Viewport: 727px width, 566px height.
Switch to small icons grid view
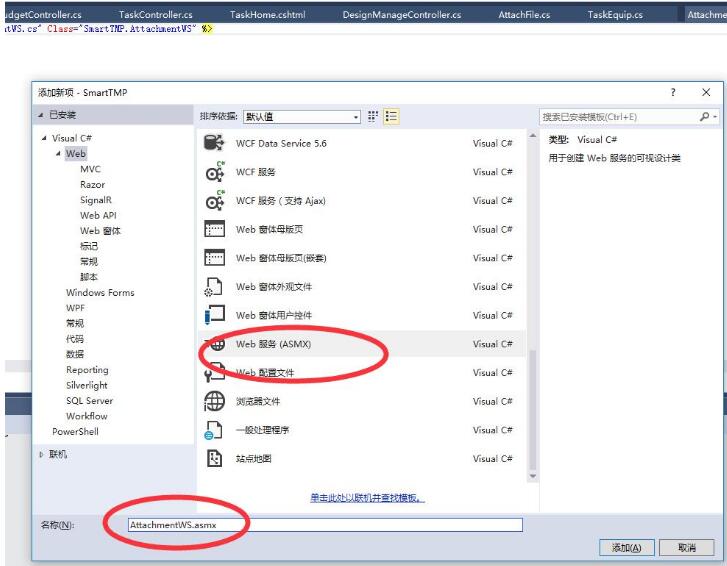373,116
